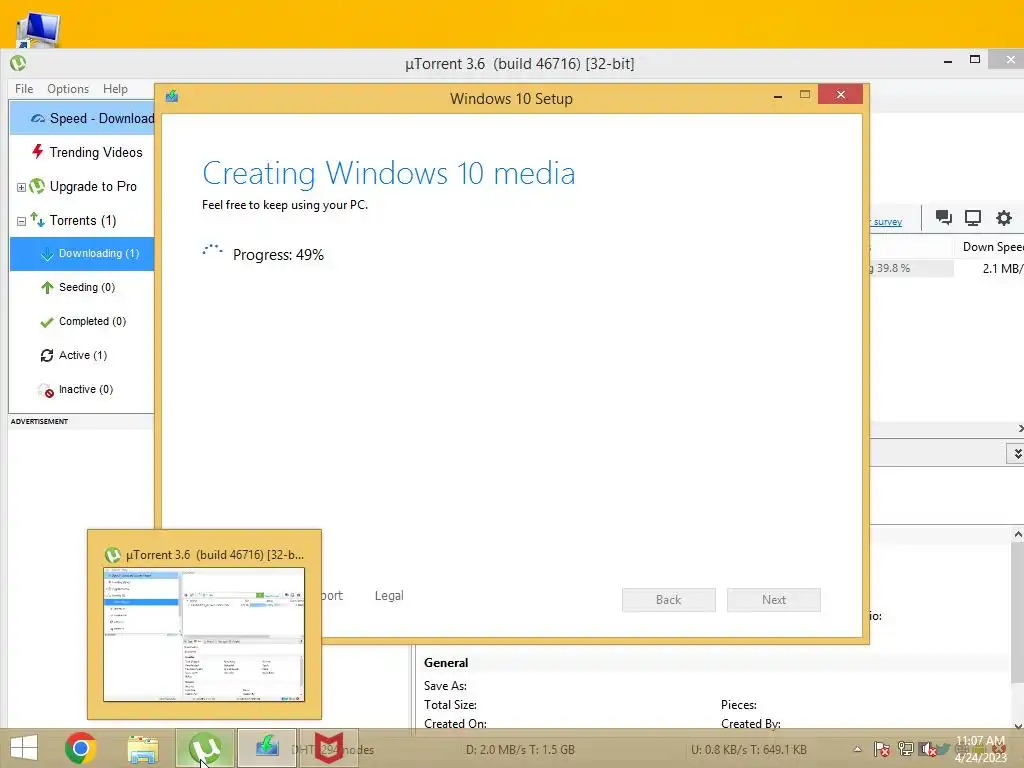This screenshot has width=1024, height=768.
Task: Click the double-chevron collapse button in detail pane
Action: (1016, 453)
